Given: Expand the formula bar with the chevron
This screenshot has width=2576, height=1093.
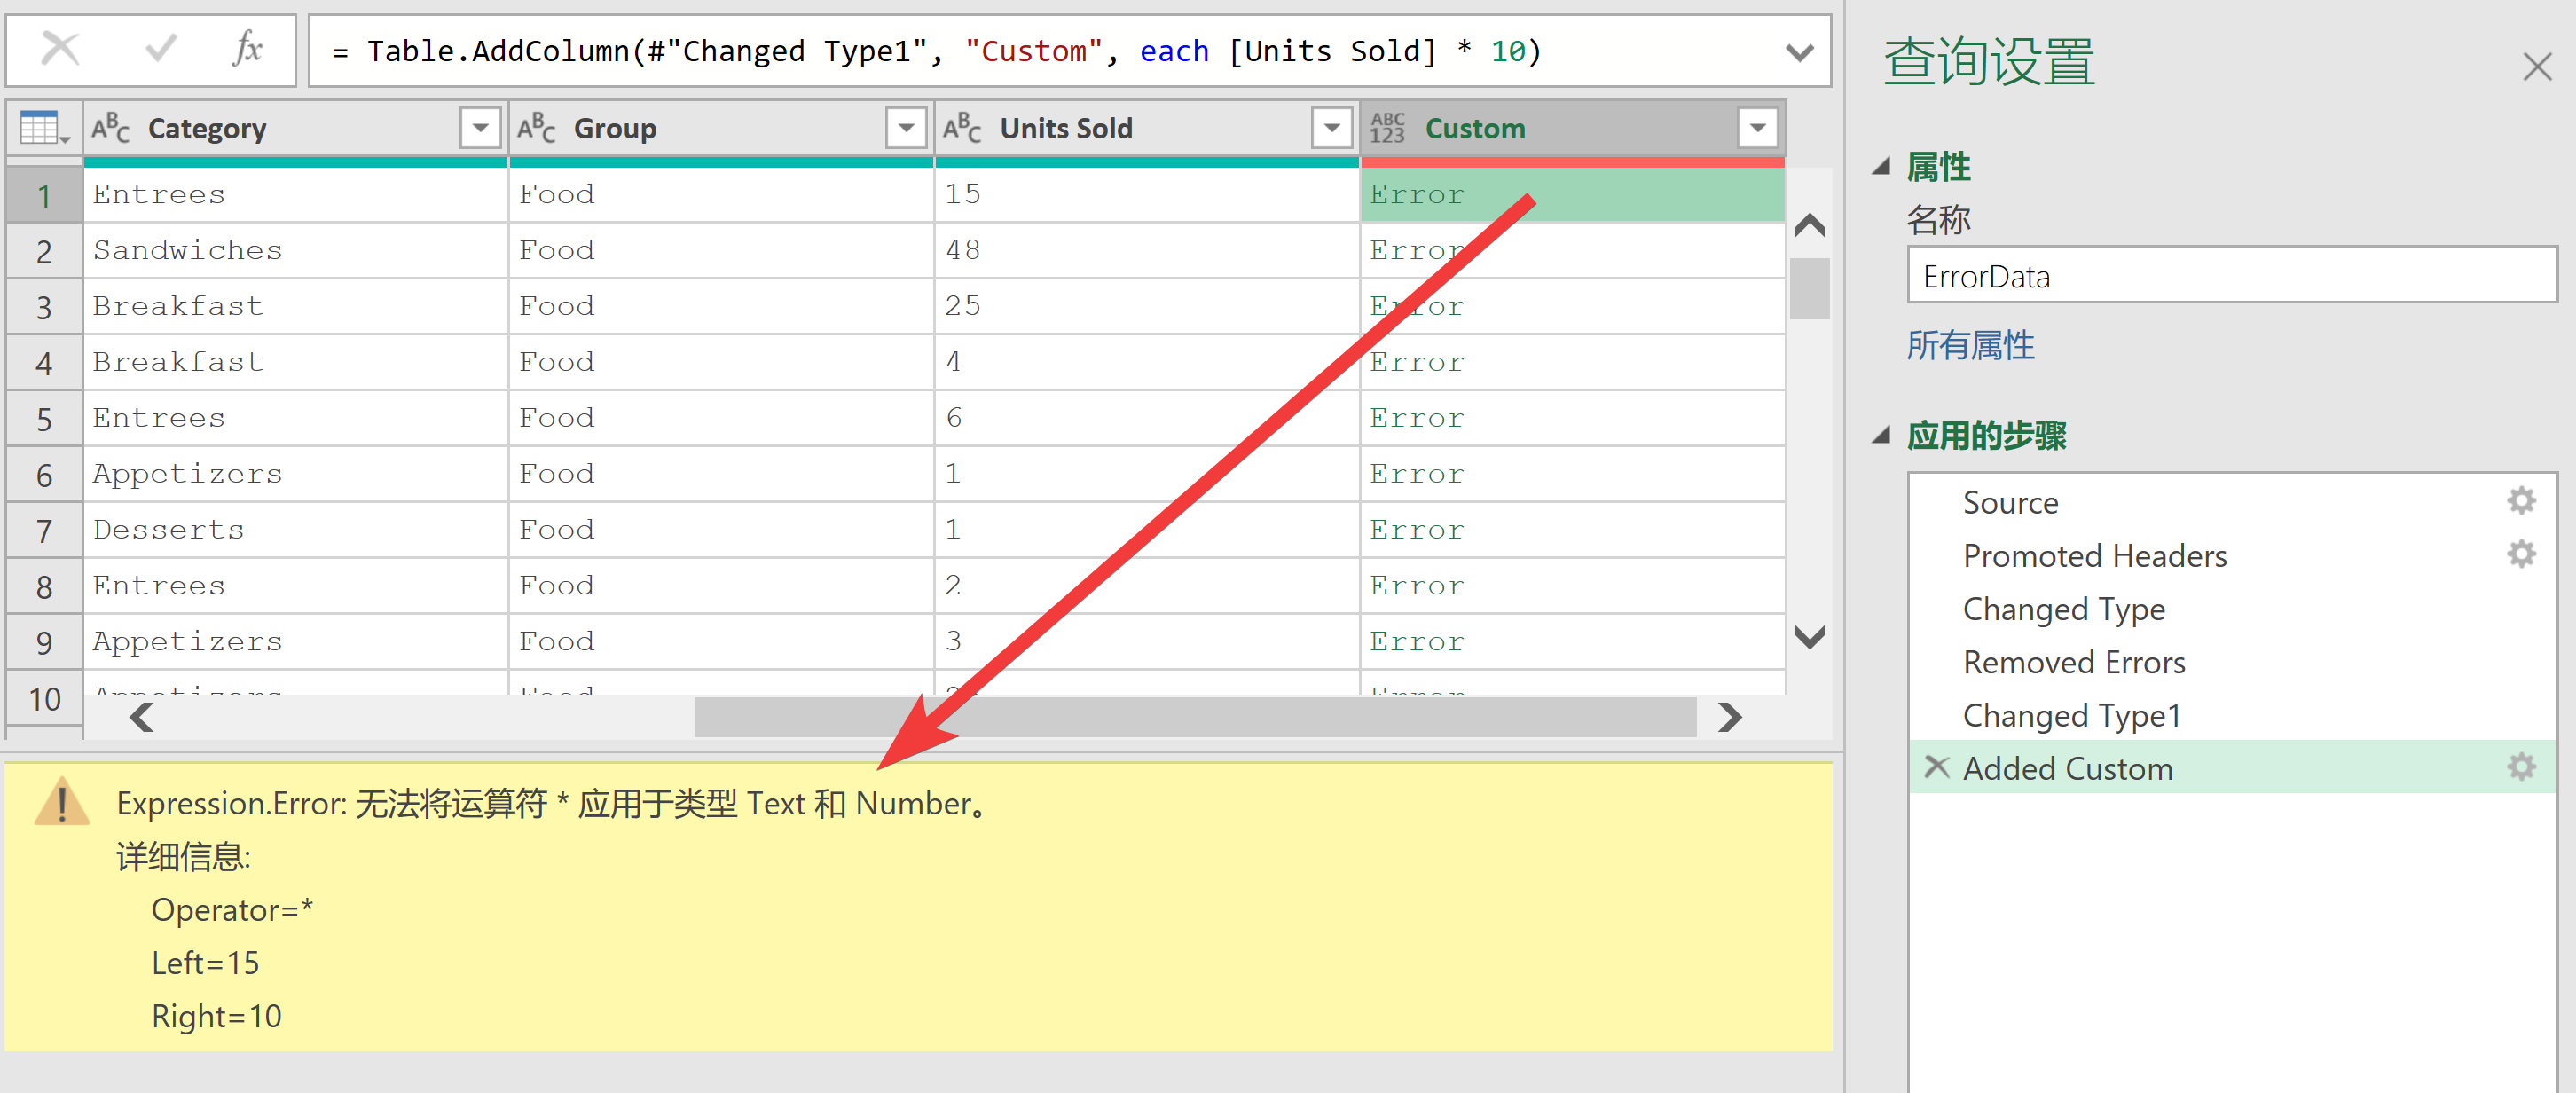Looking at the screenshot, I should [x=1799, y=52].
